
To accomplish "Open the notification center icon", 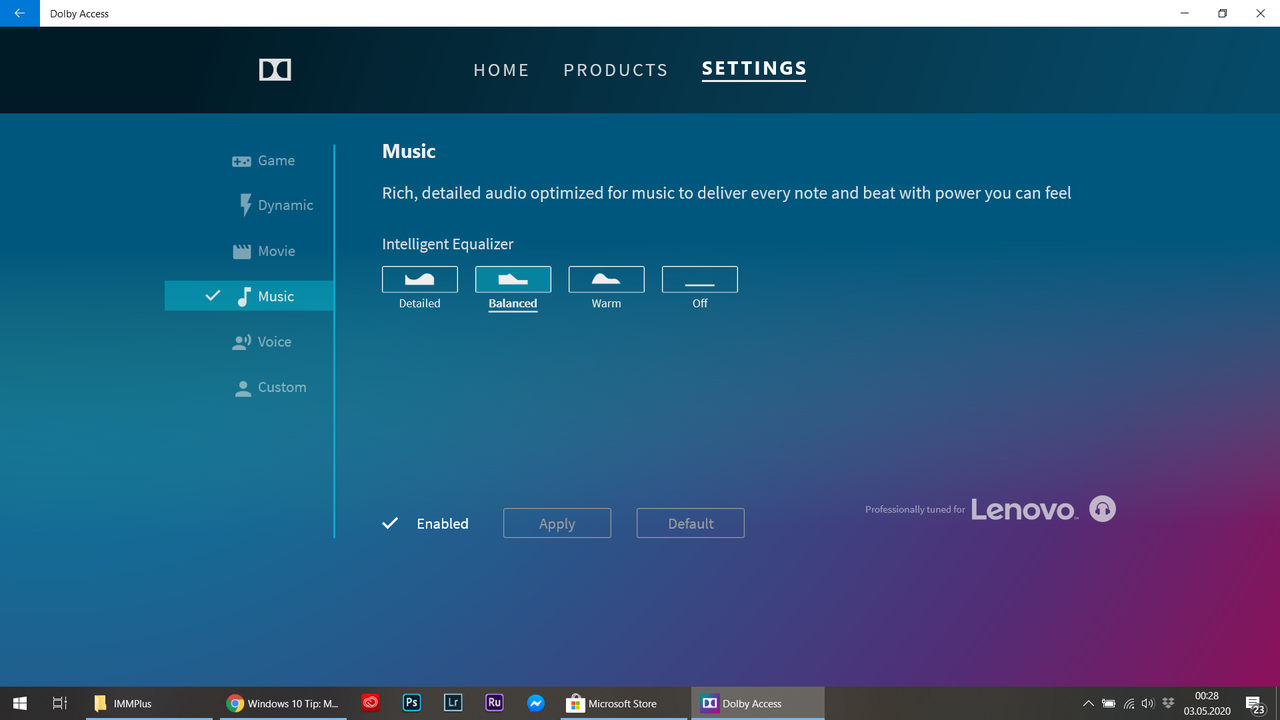I will 1254,704.
